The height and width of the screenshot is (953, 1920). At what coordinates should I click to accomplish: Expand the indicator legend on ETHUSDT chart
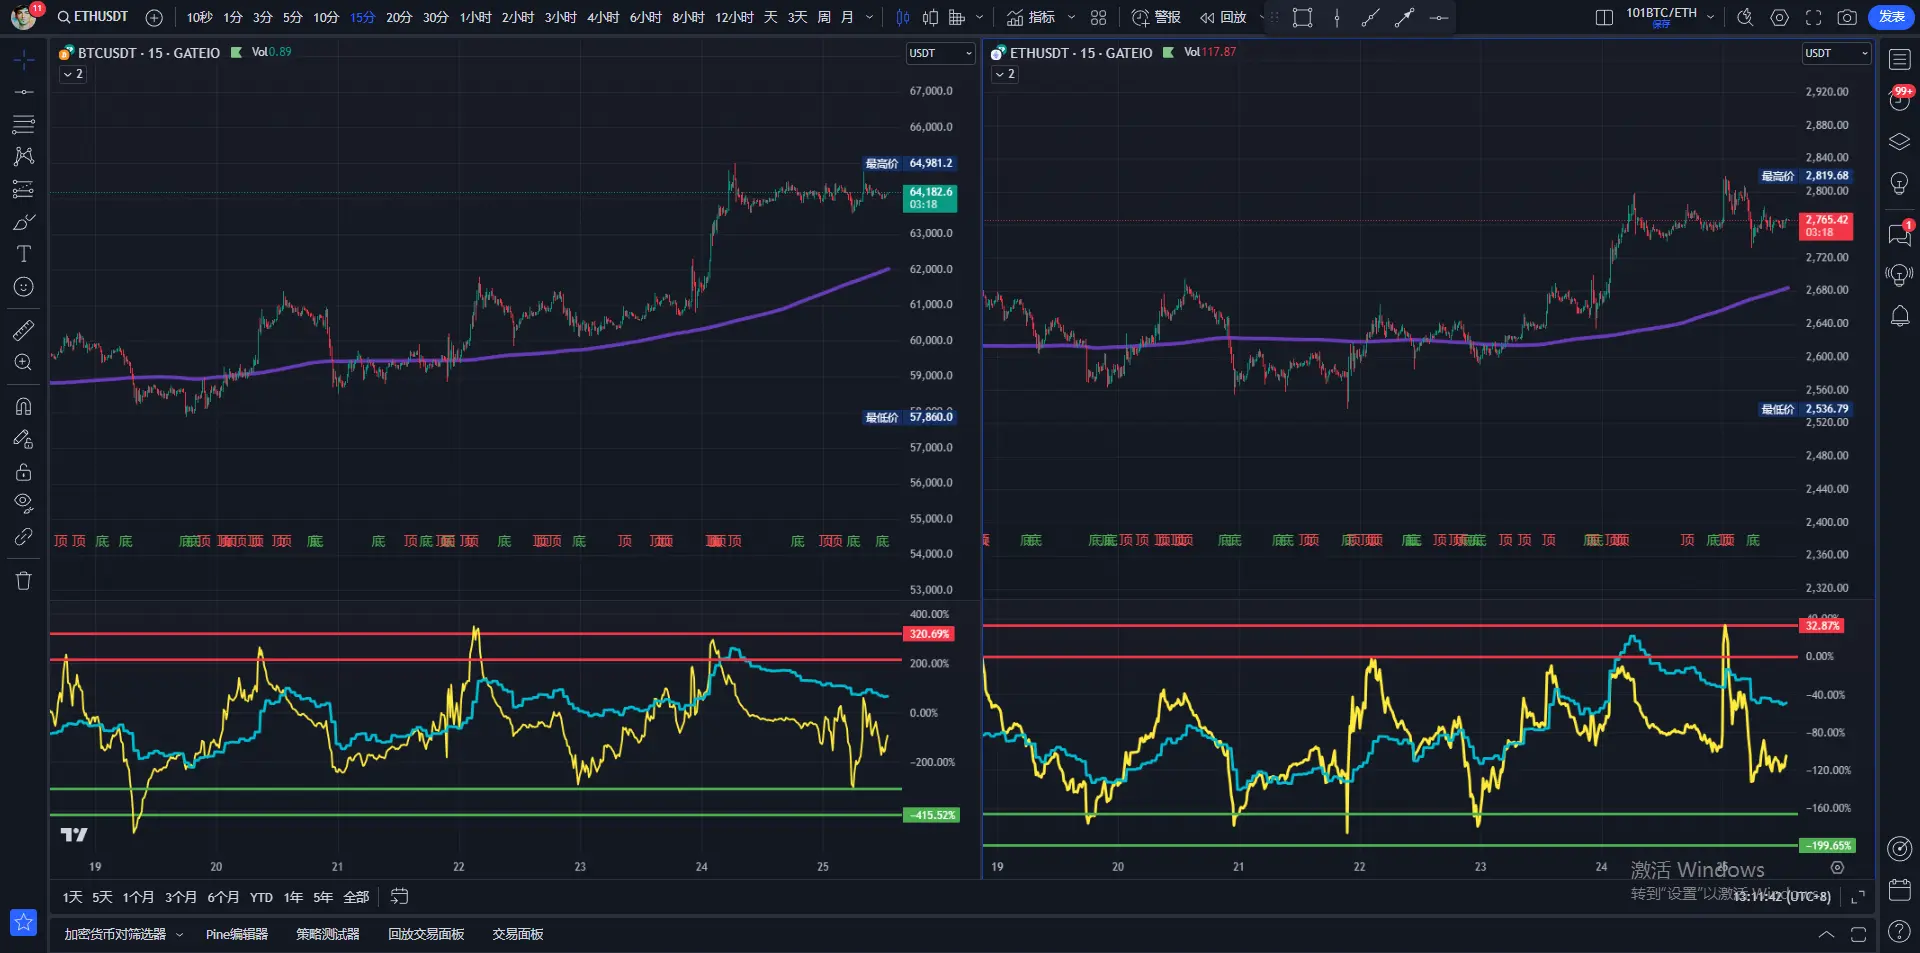(1004, 74)
